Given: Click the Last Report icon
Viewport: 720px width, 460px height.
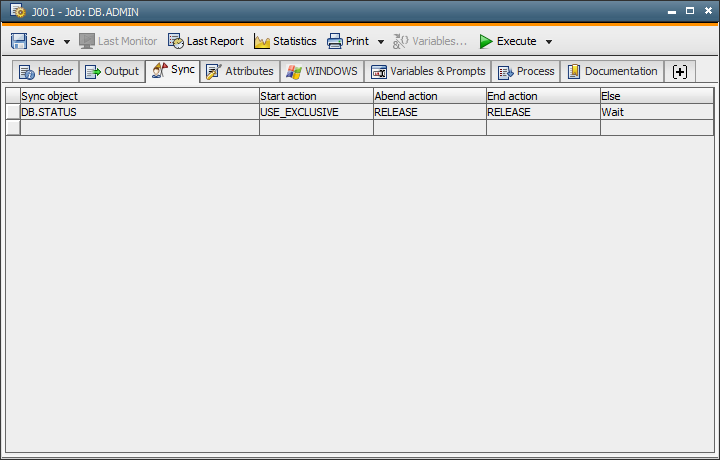Looking at the screenshot, I should [x=175, y=41].
